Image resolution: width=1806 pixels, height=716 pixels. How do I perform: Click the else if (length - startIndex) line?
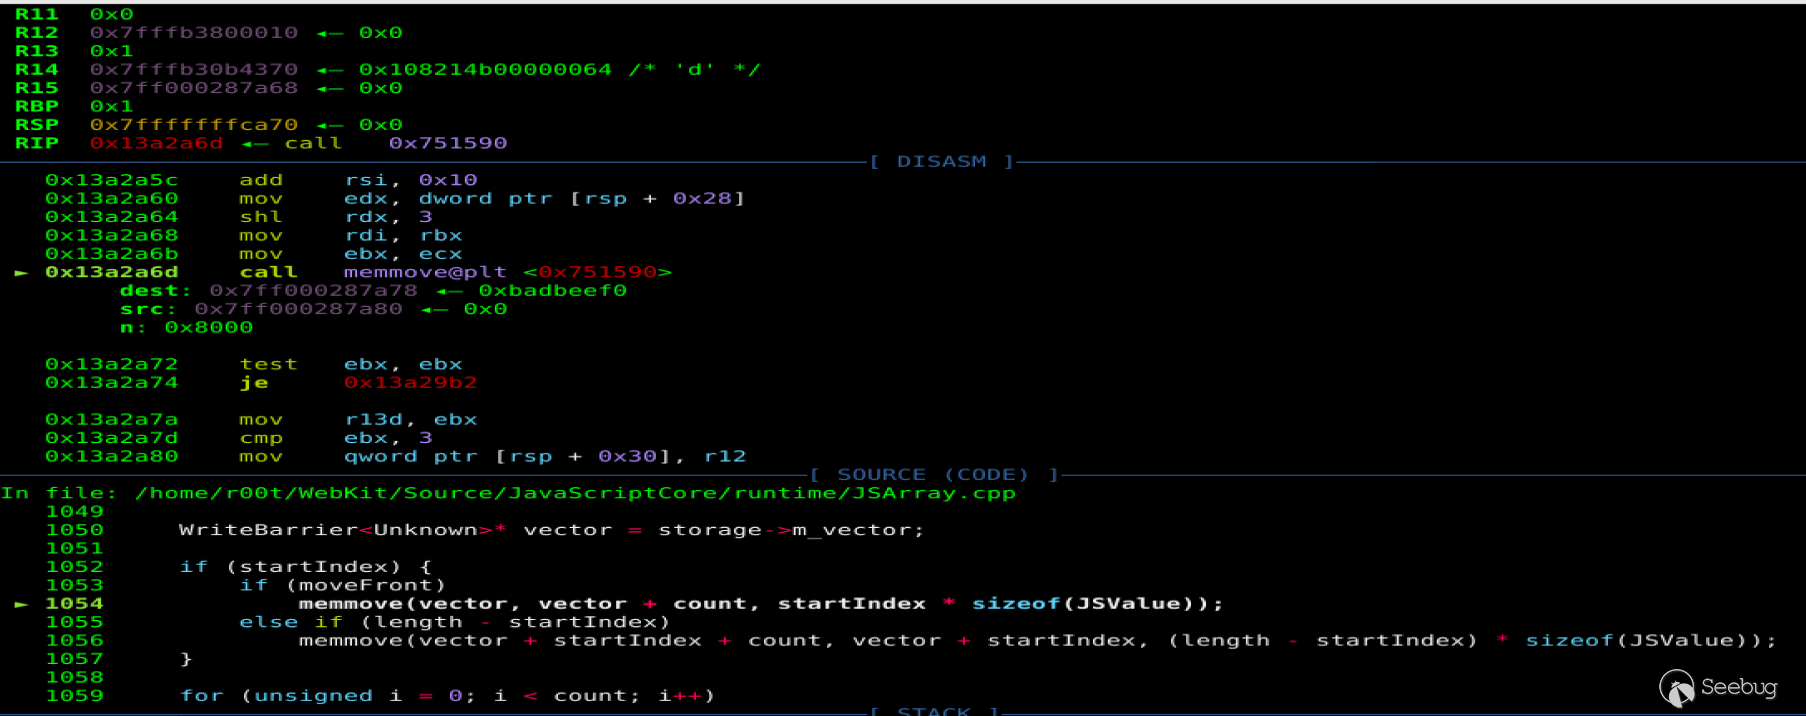455,622
